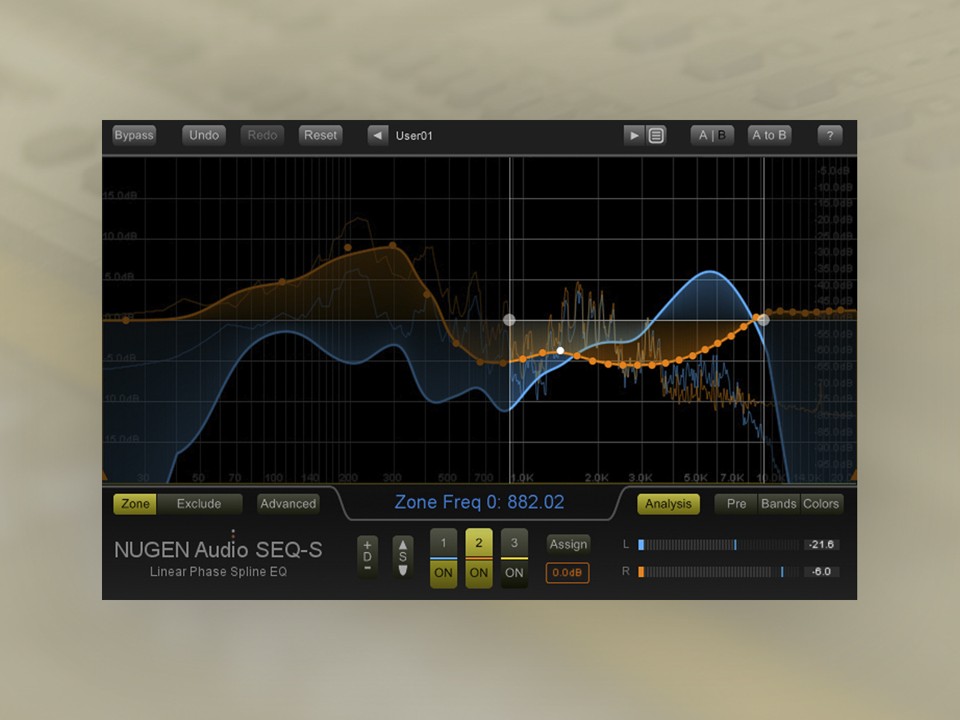Select EQ curve 2
This screenshot has width=960, height=720.
[479, 543]
